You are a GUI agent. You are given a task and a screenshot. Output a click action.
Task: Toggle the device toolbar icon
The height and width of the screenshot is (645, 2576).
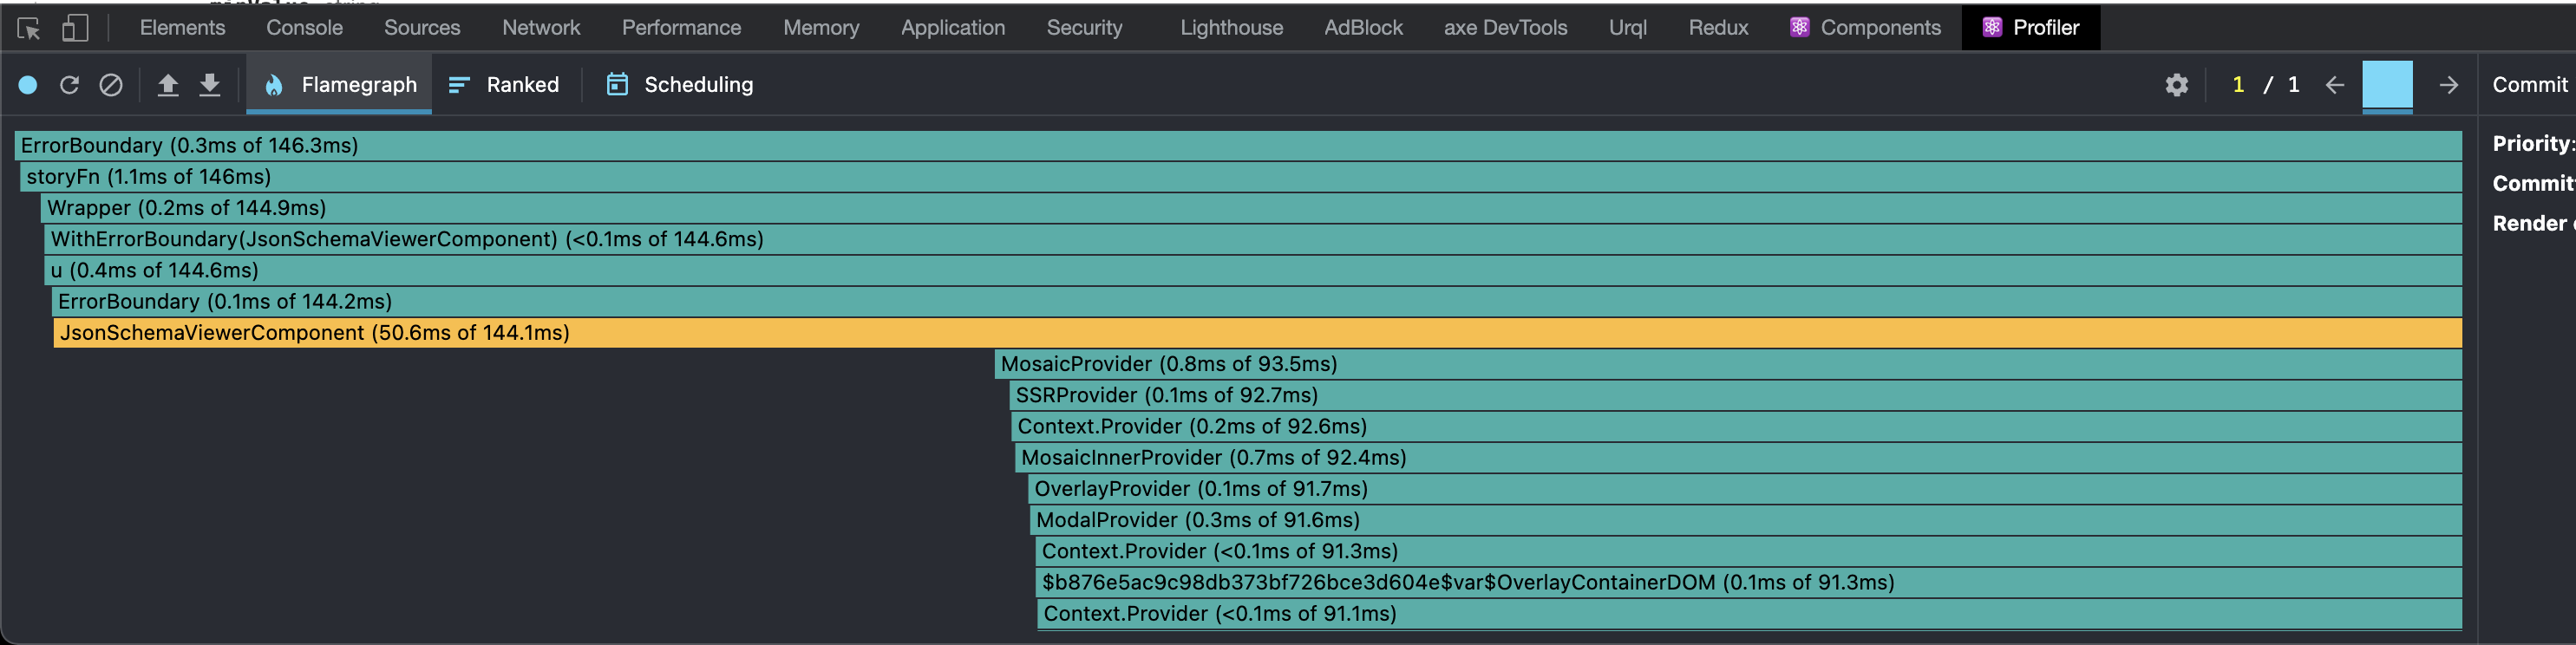pyautogui.click(x=75, y=28)
